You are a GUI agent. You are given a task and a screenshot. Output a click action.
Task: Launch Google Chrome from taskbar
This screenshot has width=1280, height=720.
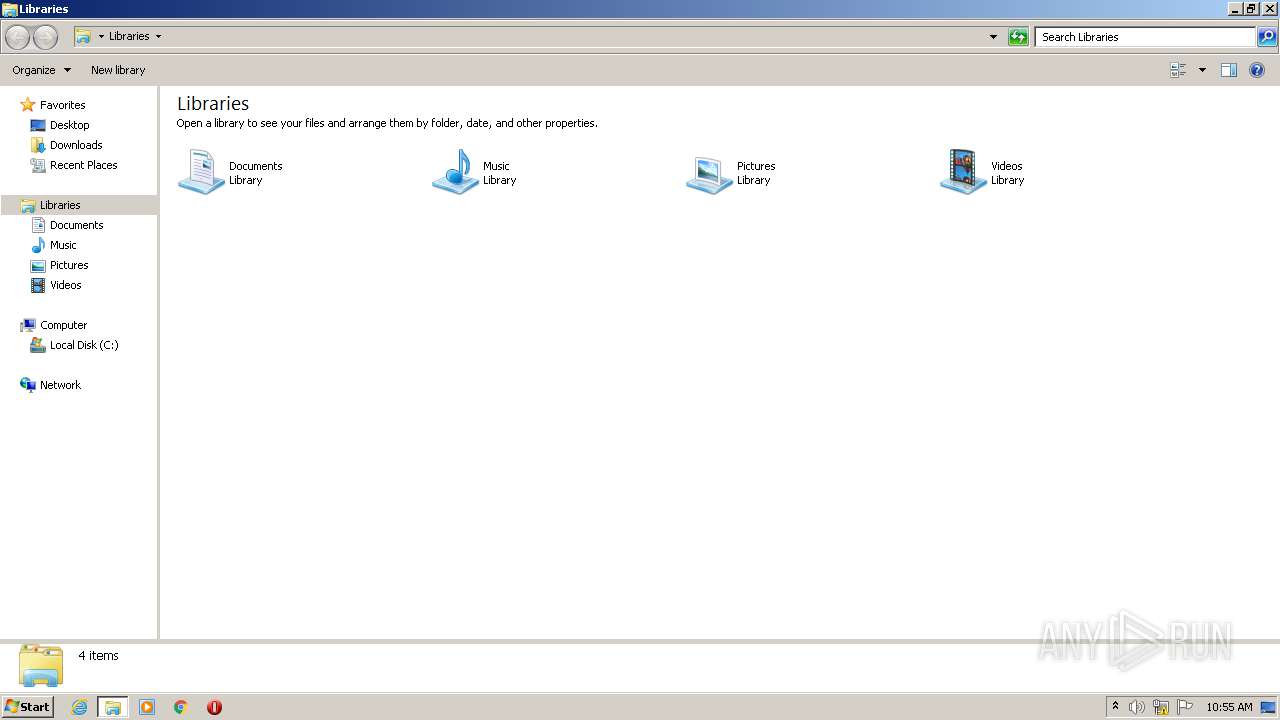[181, 707]
